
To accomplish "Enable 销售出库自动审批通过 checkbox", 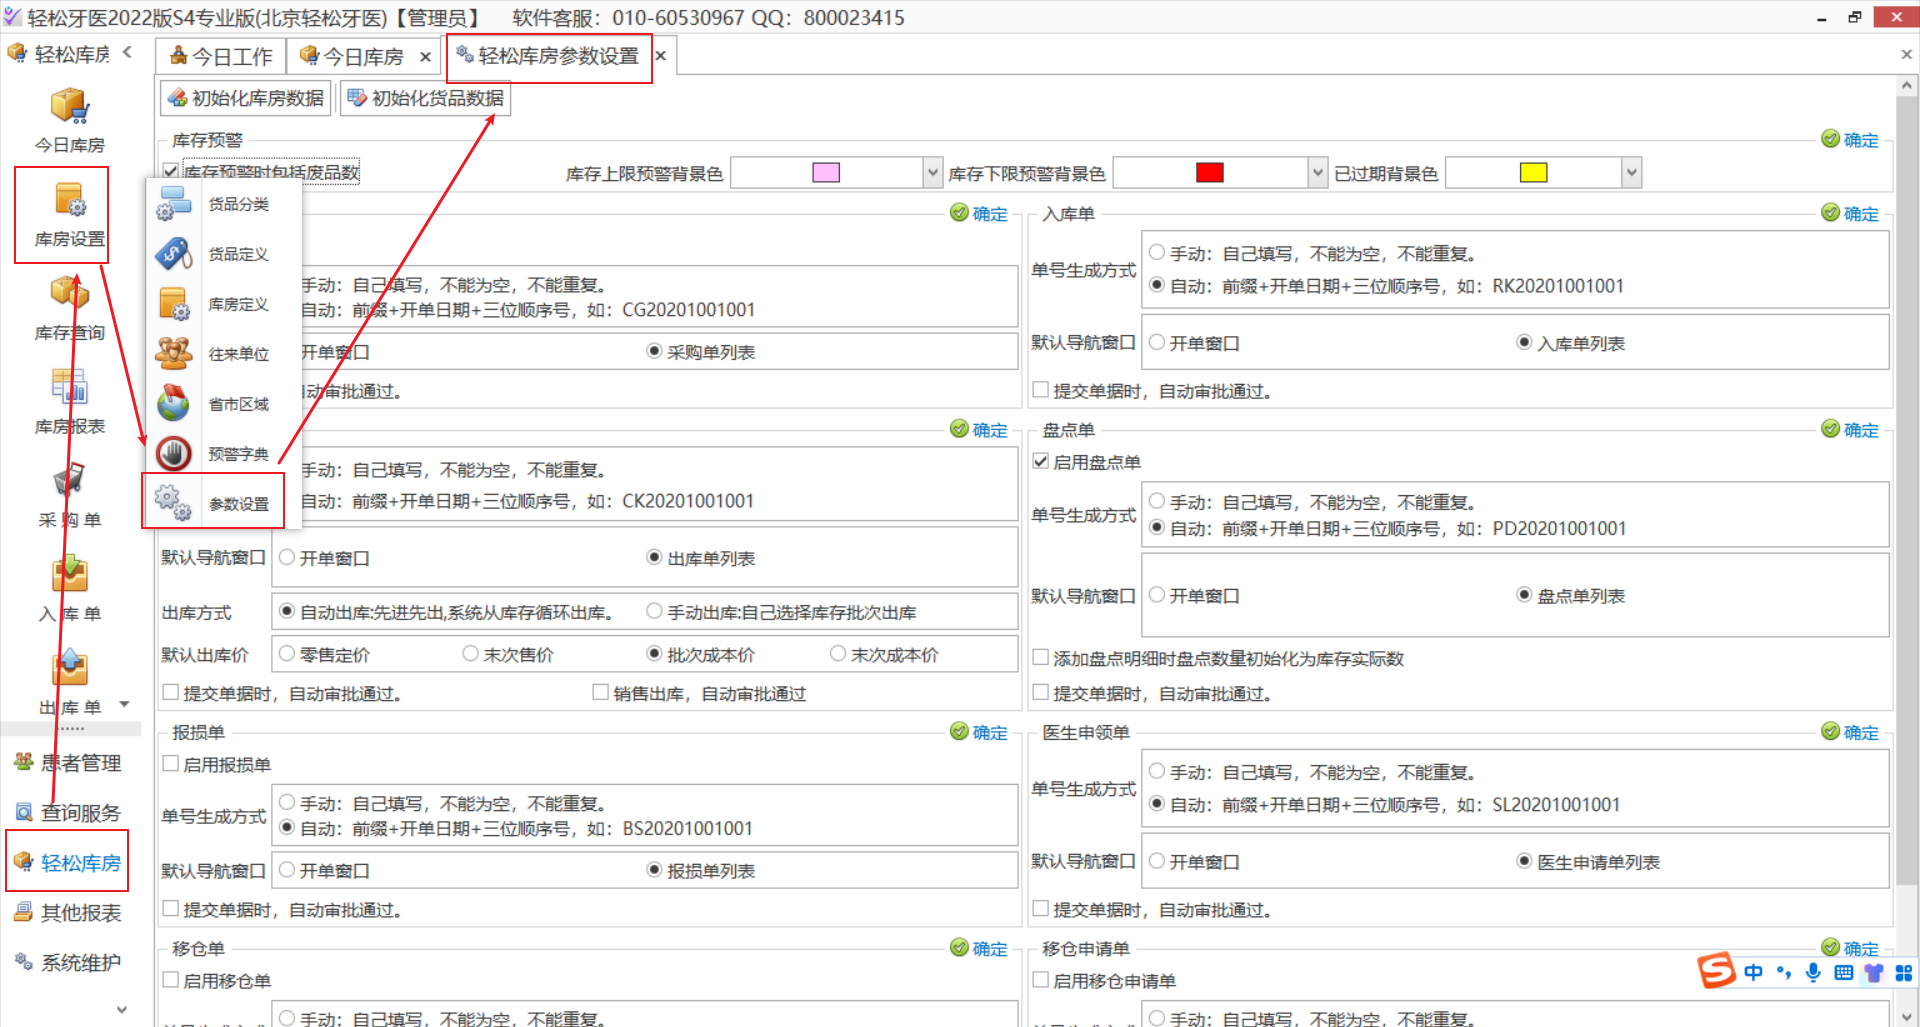I will (x=600, y=693).
